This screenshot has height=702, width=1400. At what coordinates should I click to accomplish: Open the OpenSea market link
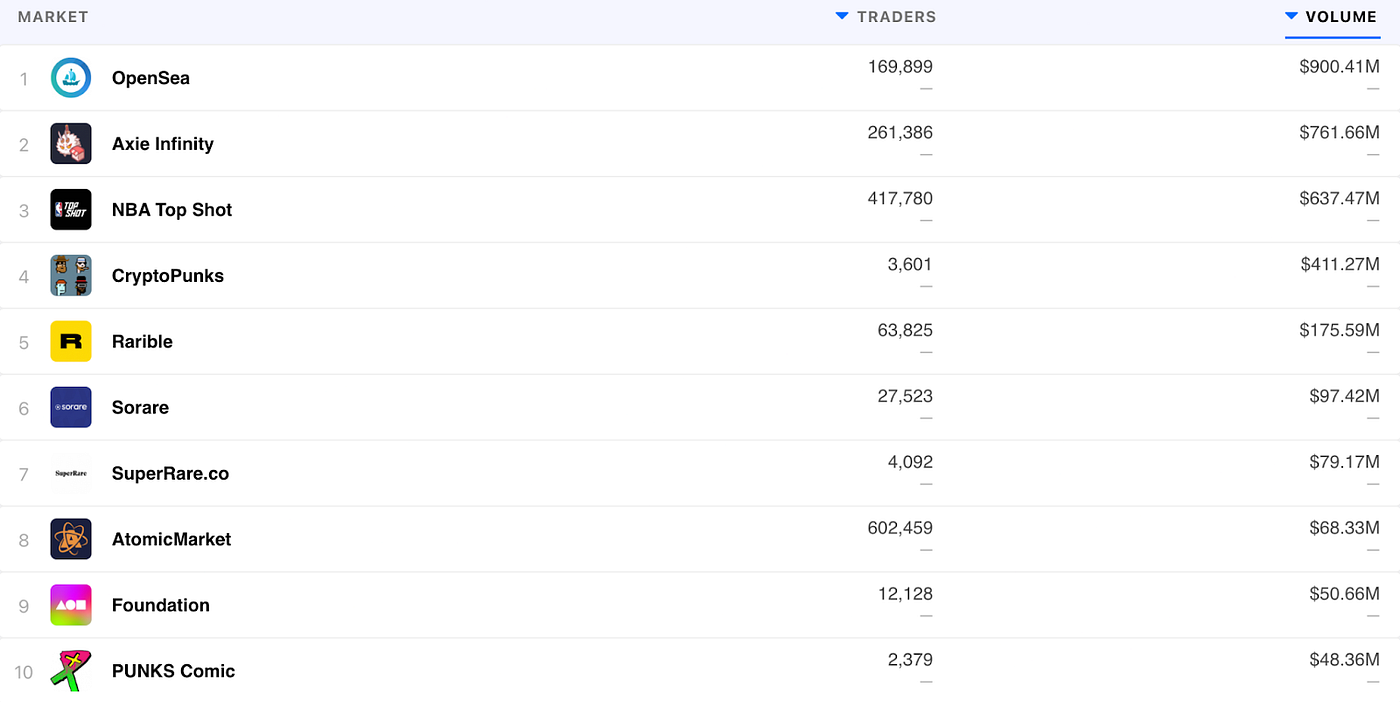coord(151,78)
